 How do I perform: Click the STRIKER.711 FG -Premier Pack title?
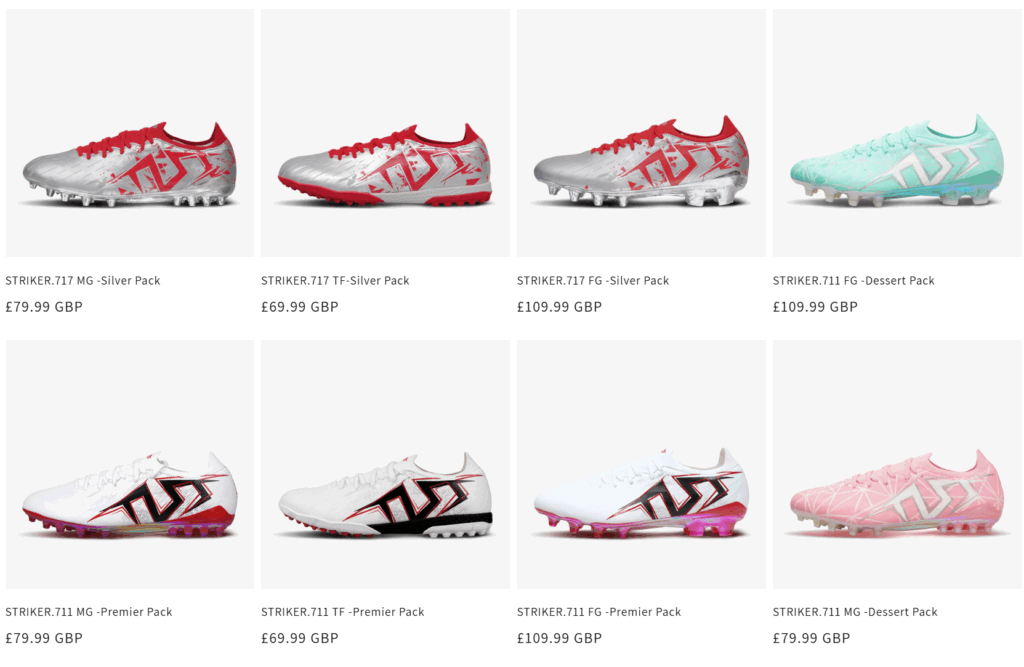(x=599, y=612)
